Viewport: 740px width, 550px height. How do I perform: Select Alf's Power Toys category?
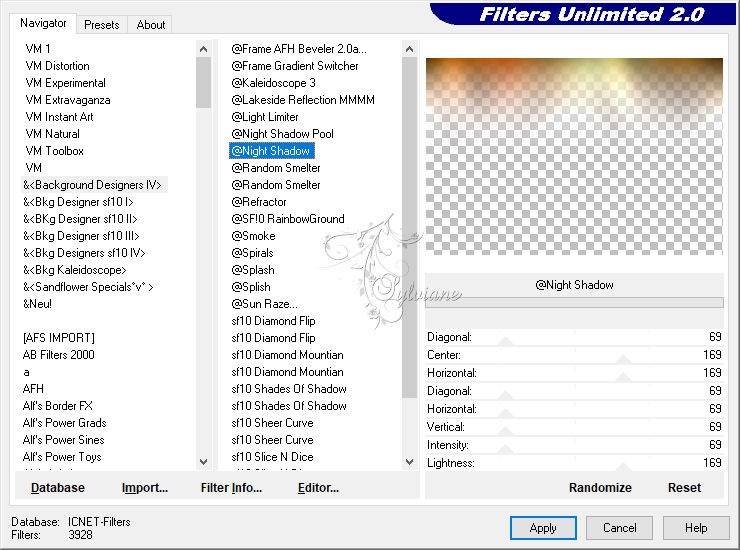click(x=62, y=457)
